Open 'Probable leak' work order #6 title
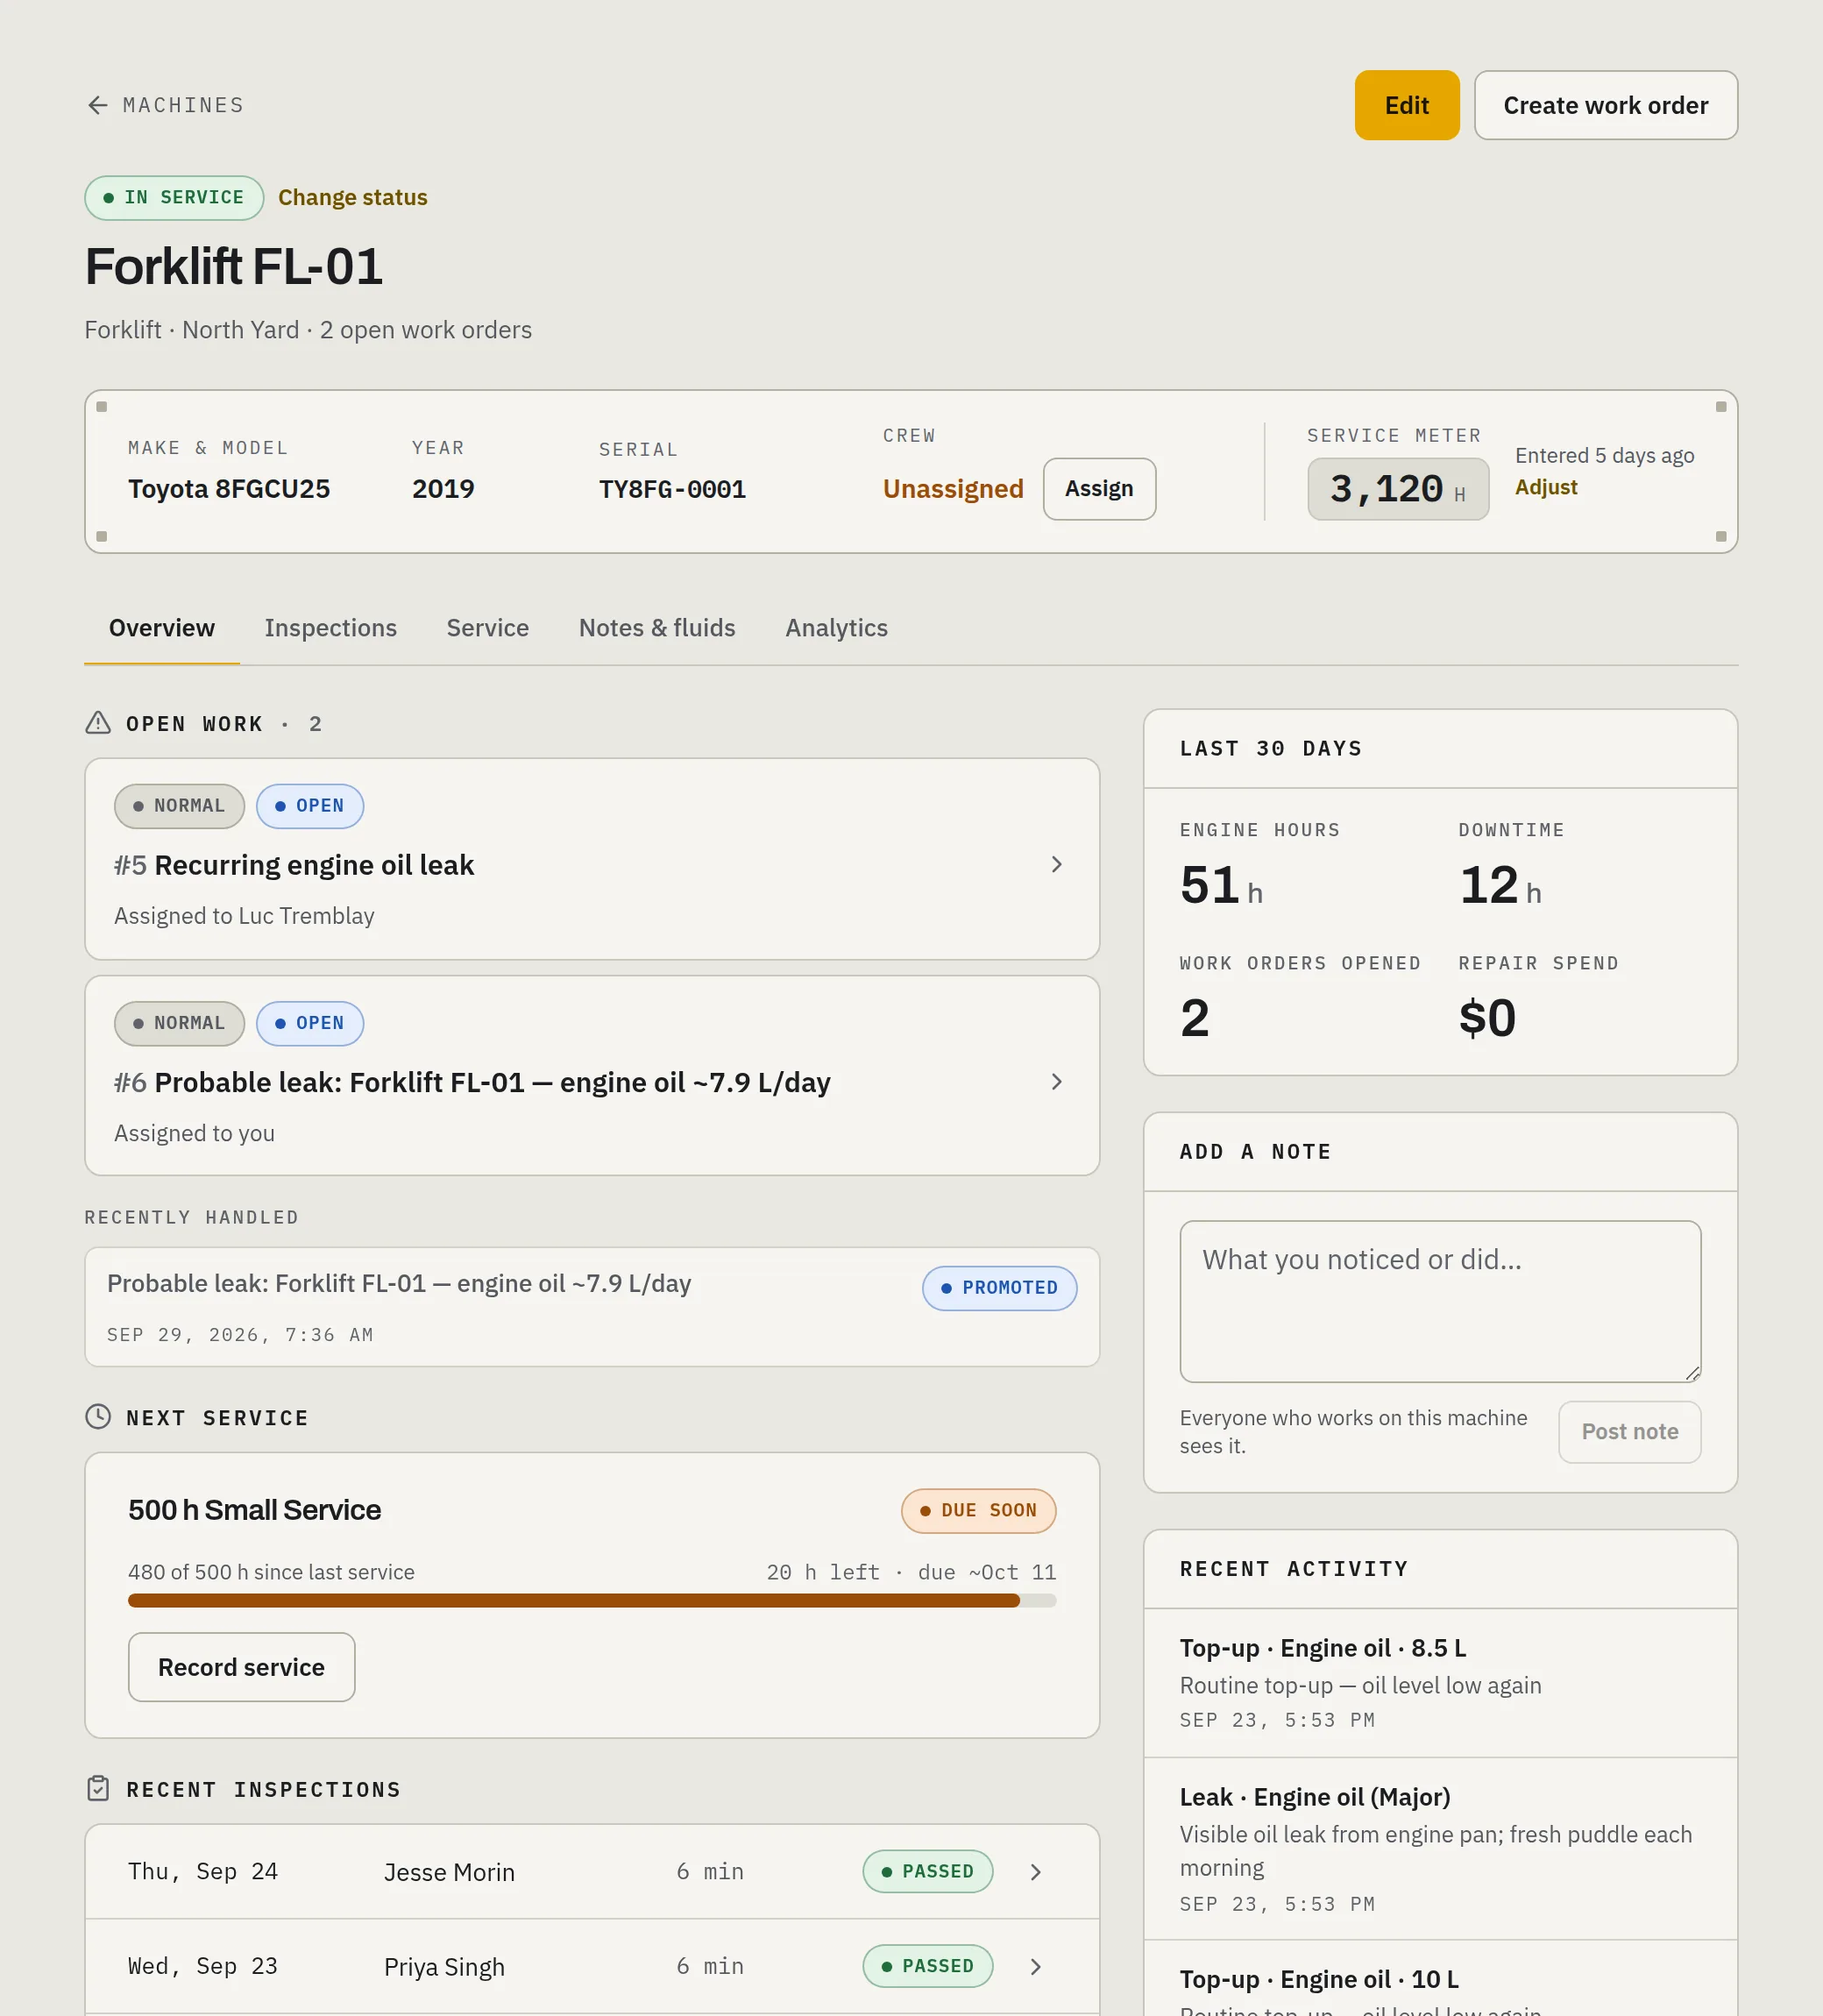1823x2016 pixels. pyautogui.click(x=492, y=1083)
